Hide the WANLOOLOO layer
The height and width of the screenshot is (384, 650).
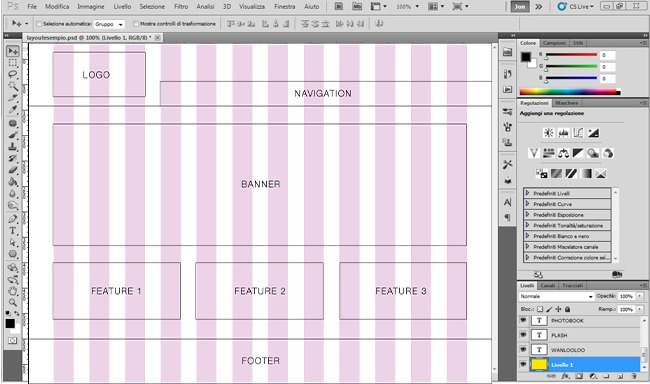(x=523, y=350)
